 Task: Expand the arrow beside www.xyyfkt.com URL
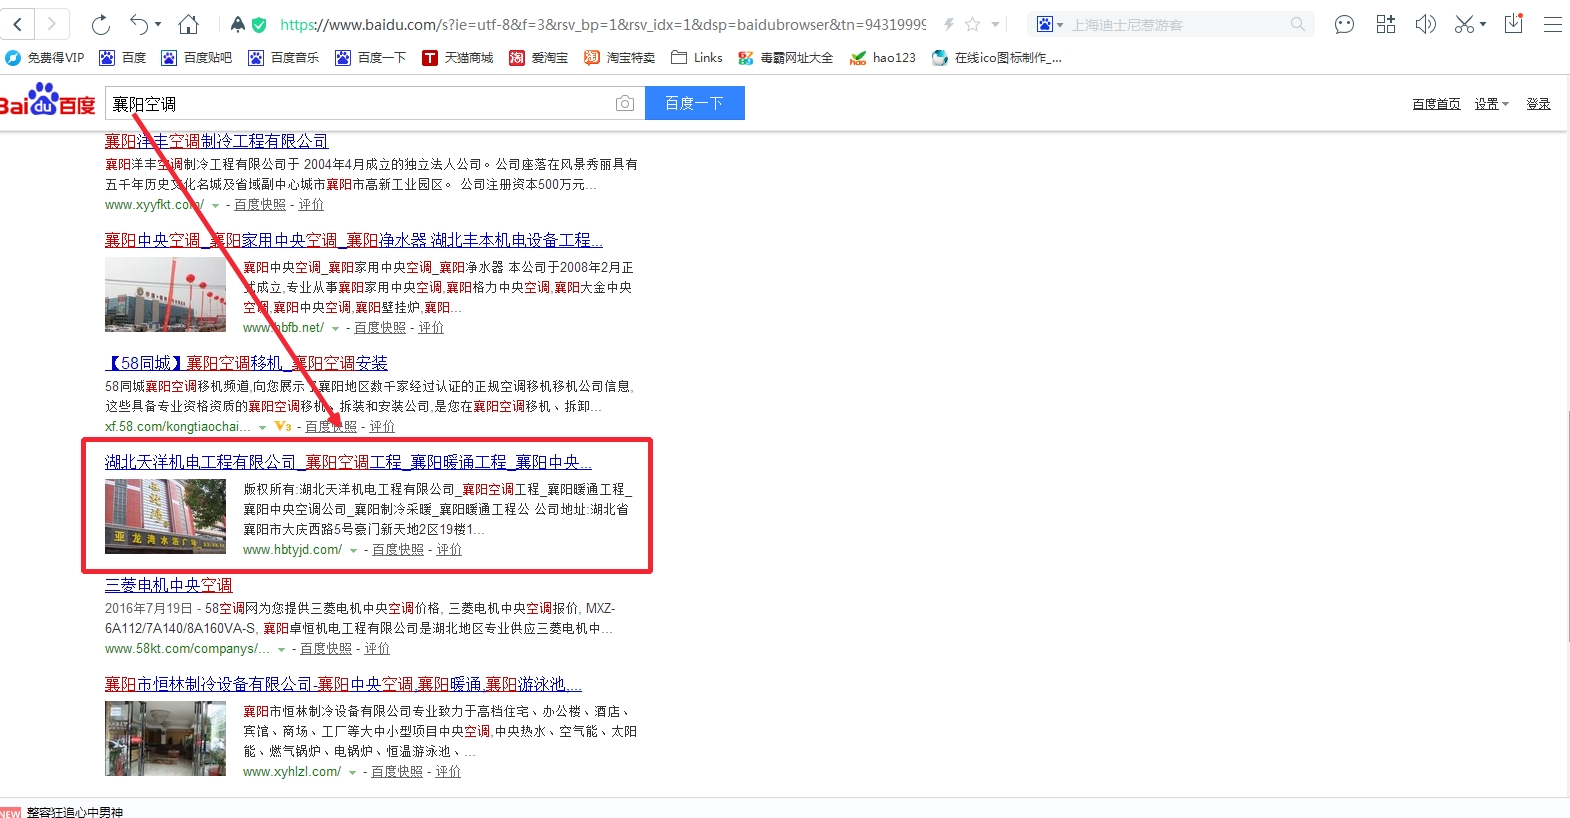[215, 205]
